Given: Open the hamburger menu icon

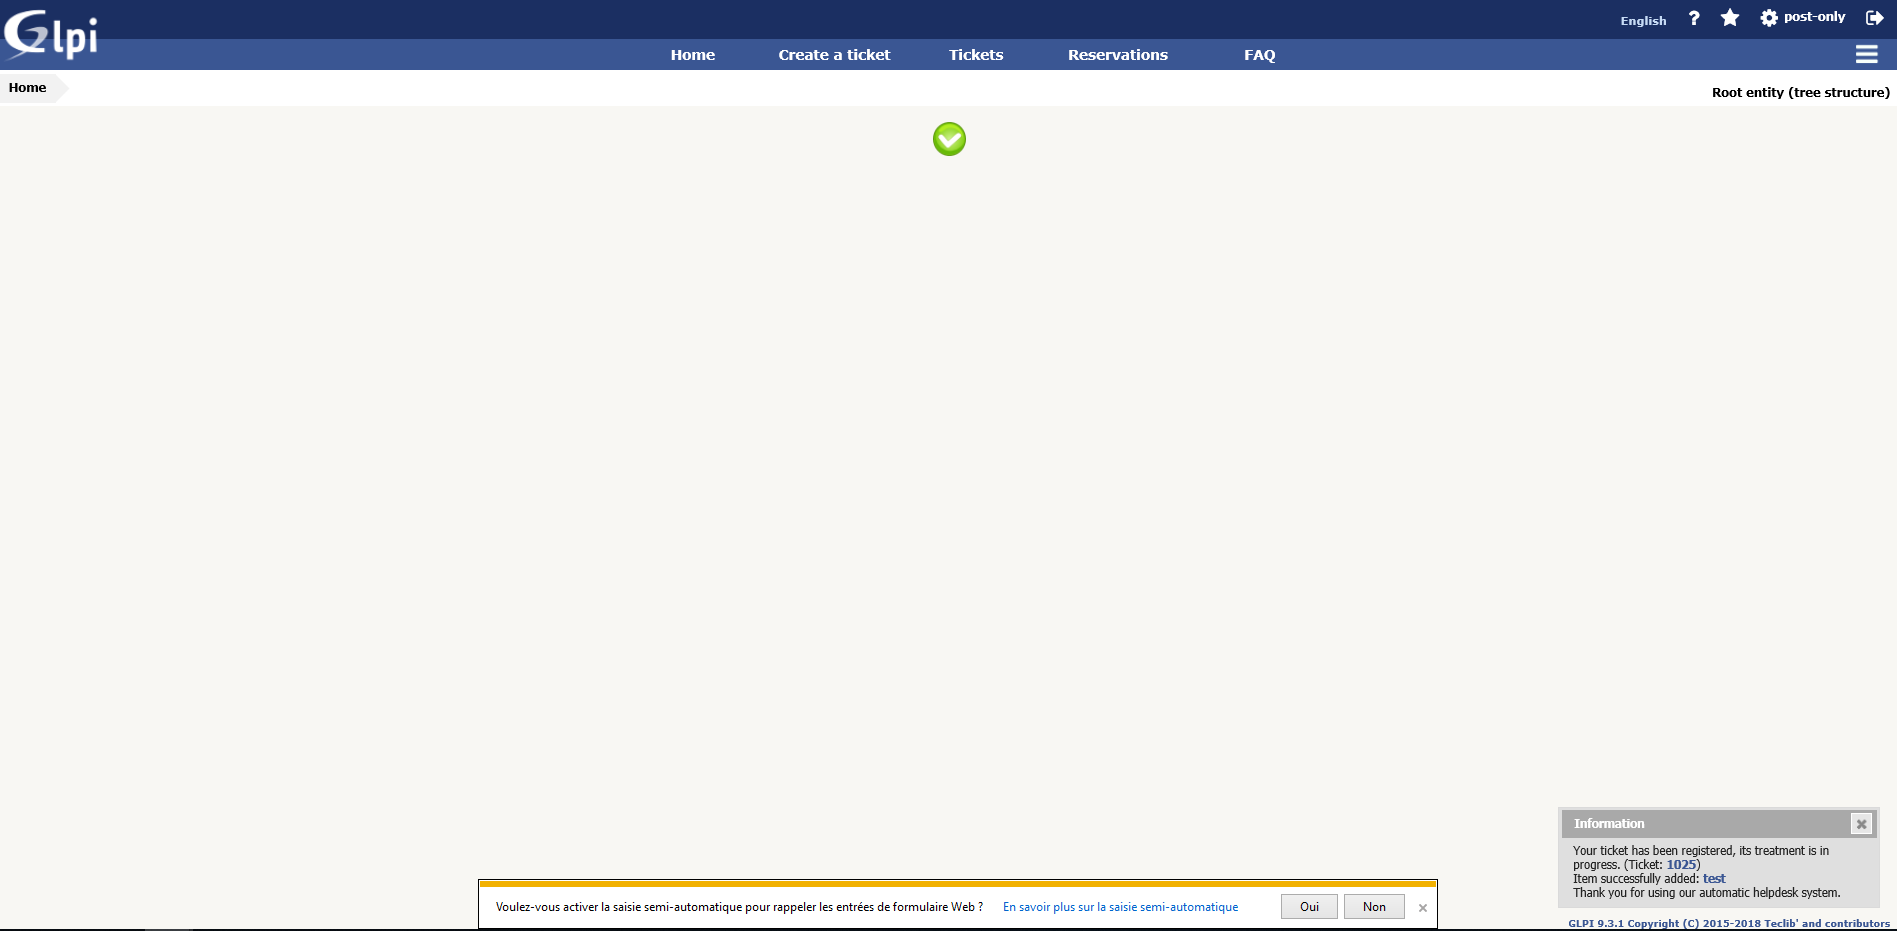Looking at the screenshot, I should [x=1866, y=55].
